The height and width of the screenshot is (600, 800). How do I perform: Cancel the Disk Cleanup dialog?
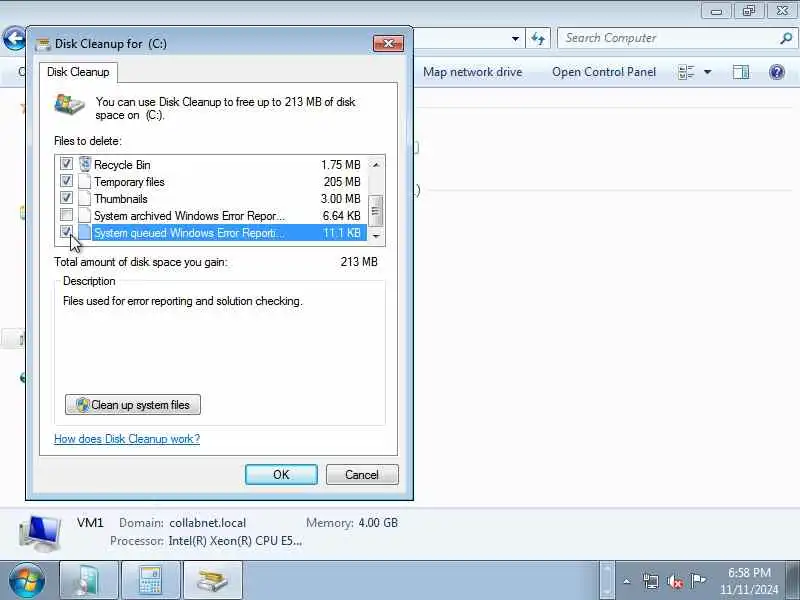(x=362, y=474)
